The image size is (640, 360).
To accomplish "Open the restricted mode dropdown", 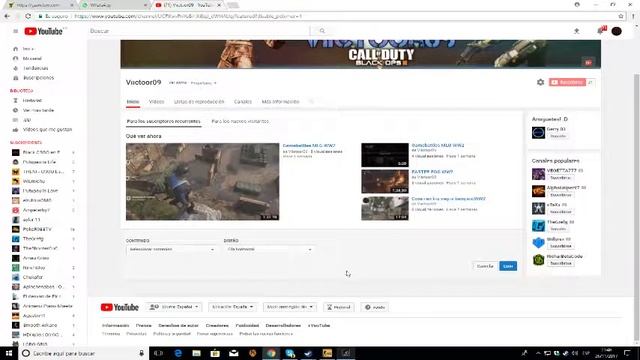I will pos(289,307).
